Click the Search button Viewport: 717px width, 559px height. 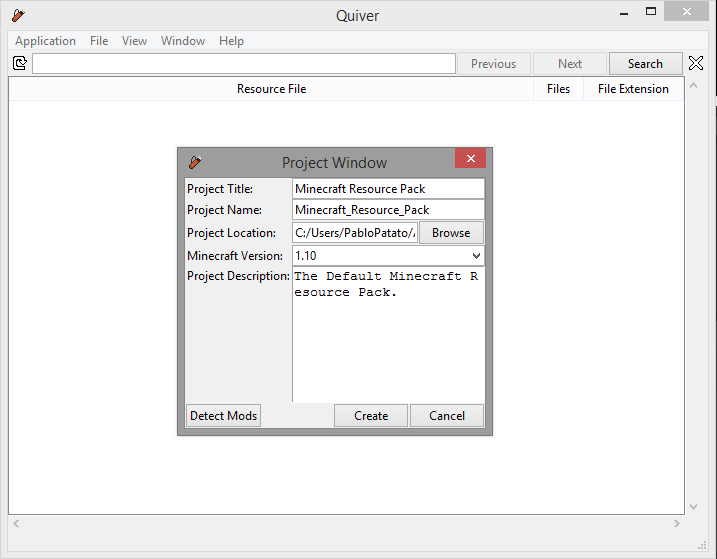pyautogui.click(x=645, y=64)
